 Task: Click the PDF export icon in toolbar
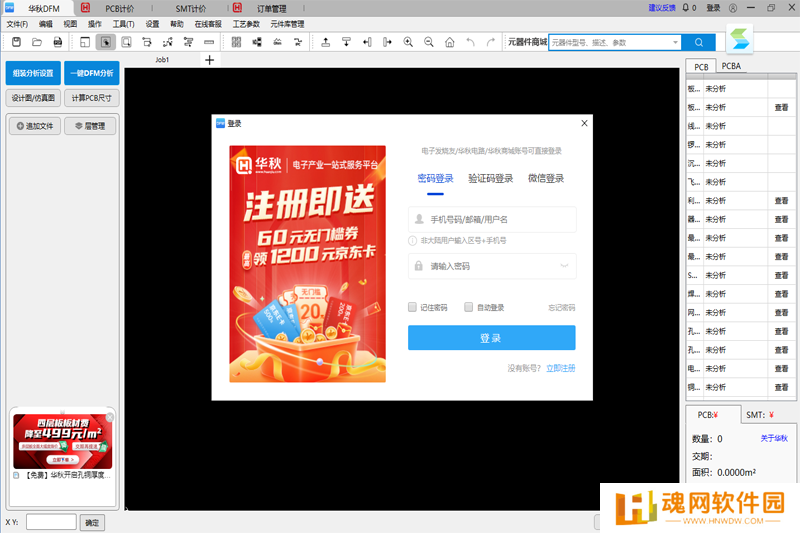tap(58, 42)
